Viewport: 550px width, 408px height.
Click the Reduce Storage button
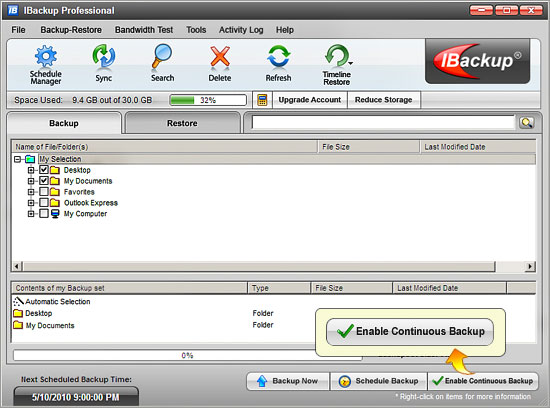pos(384,100)
